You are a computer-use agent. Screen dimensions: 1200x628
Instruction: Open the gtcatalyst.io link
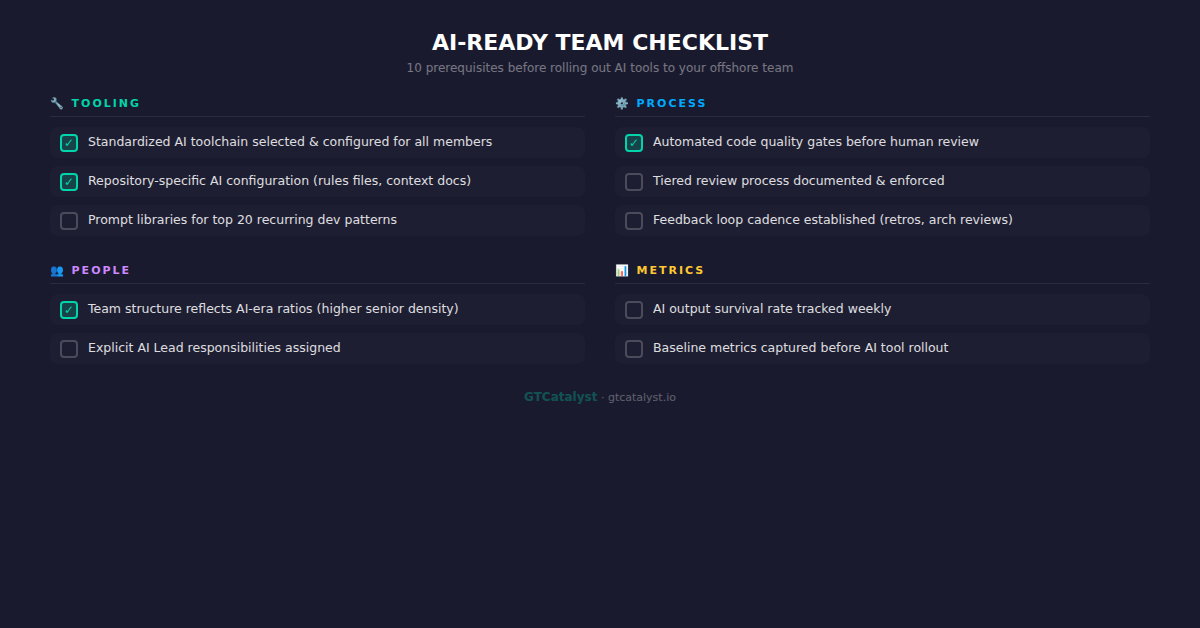point(641,396)
